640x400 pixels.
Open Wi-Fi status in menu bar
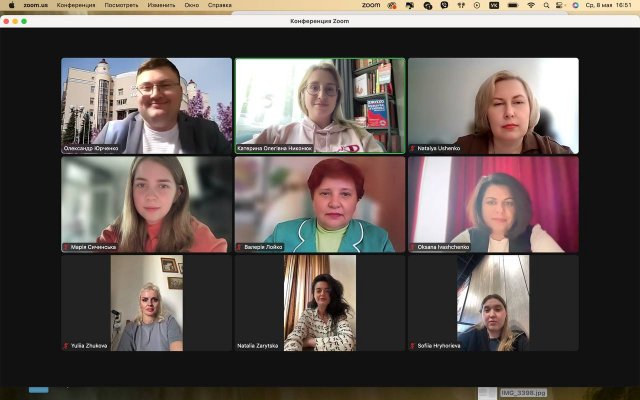(531, 5)
